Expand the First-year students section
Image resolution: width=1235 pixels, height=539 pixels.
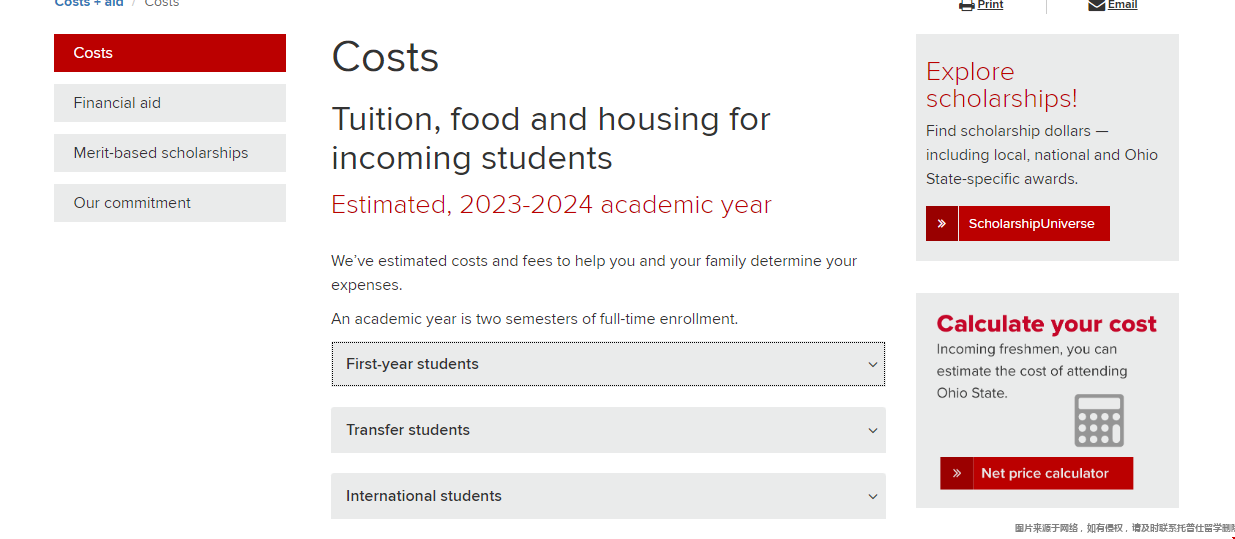[x=608, y=364]
